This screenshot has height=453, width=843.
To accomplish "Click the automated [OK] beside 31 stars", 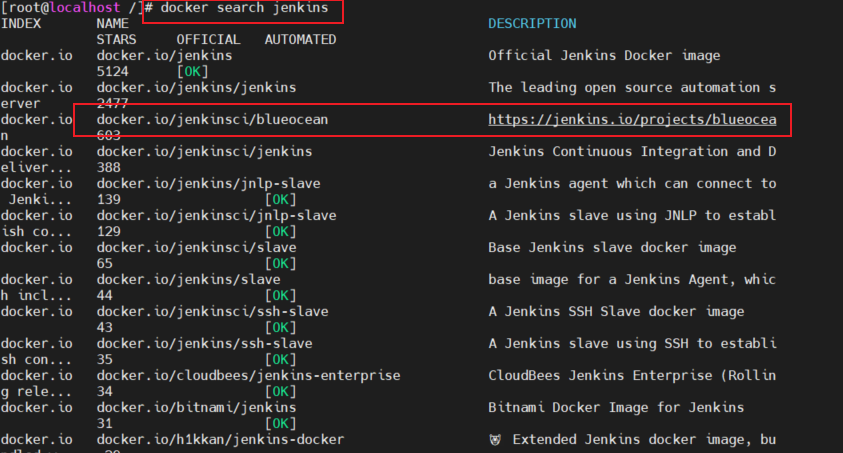I will [281, 423].
